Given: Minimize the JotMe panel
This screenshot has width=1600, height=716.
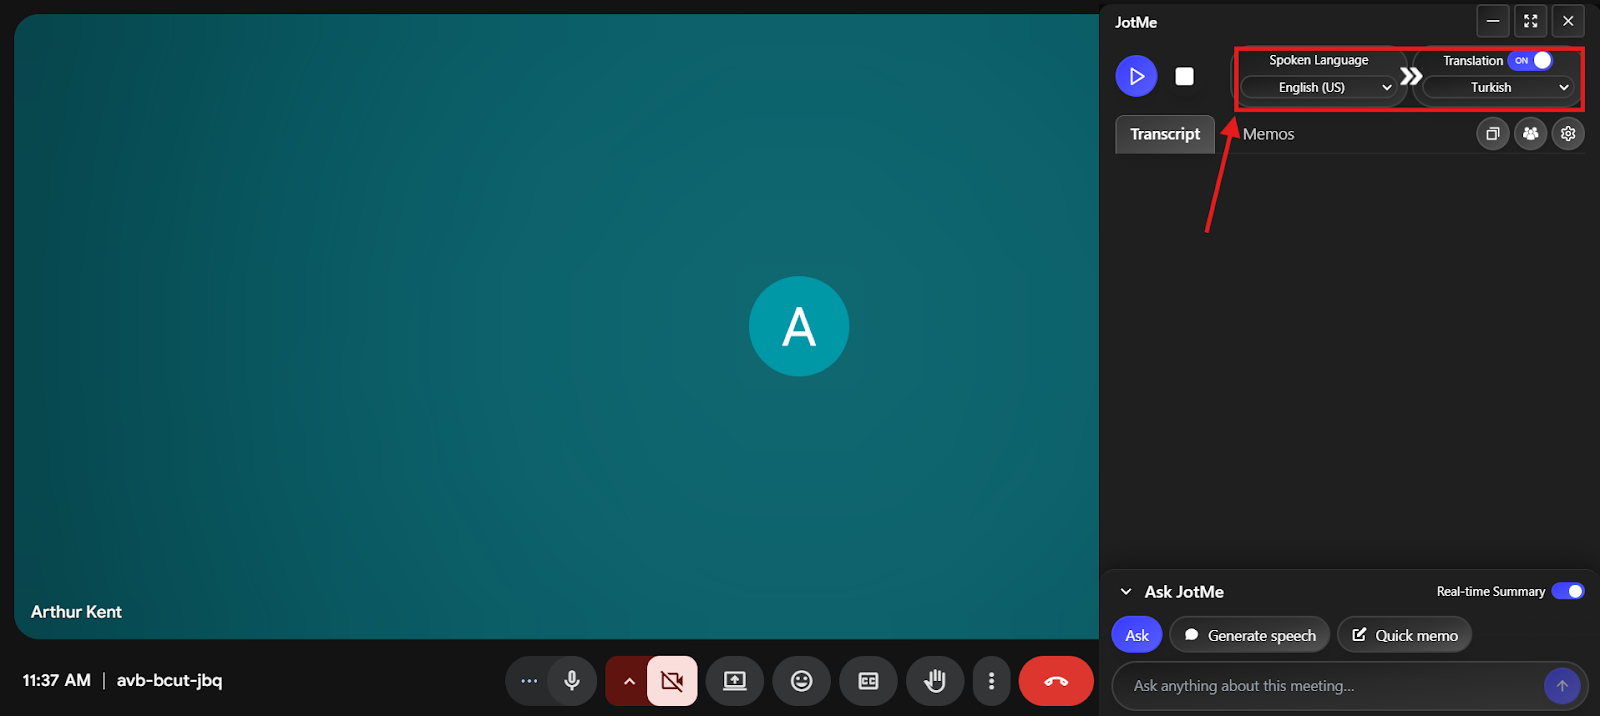Looking at the screenshot, I should click(x=1493, y=21).
